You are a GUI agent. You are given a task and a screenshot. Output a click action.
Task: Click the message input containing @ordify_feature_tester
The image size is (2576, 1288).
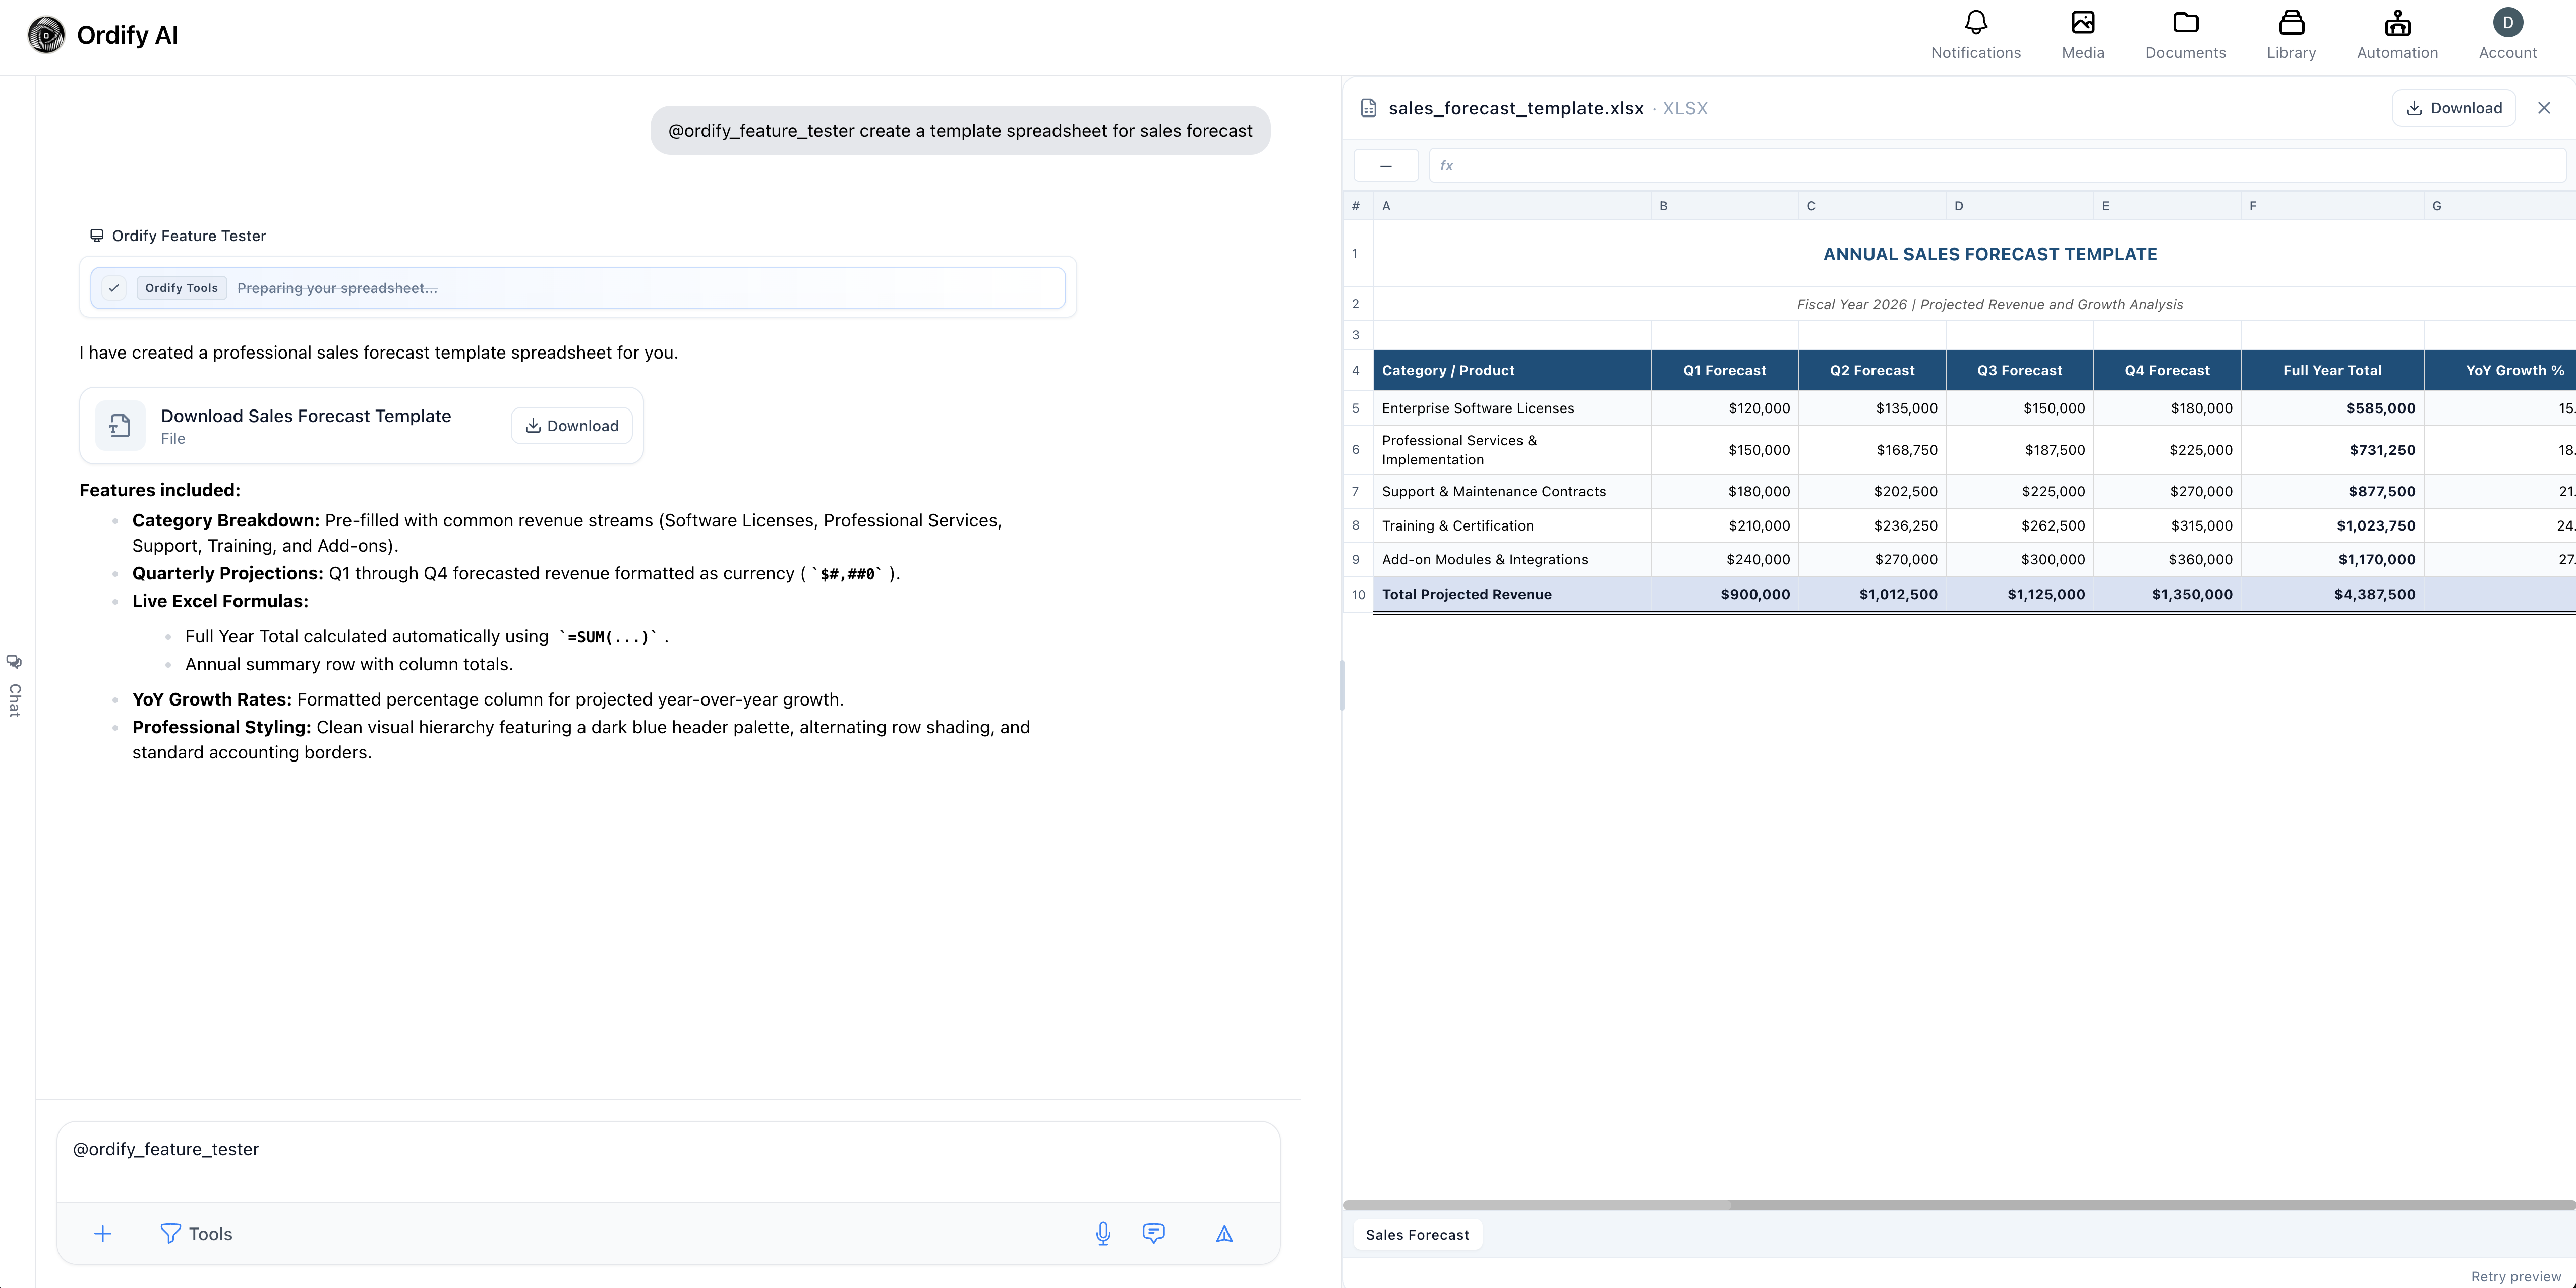point(668,1161)
